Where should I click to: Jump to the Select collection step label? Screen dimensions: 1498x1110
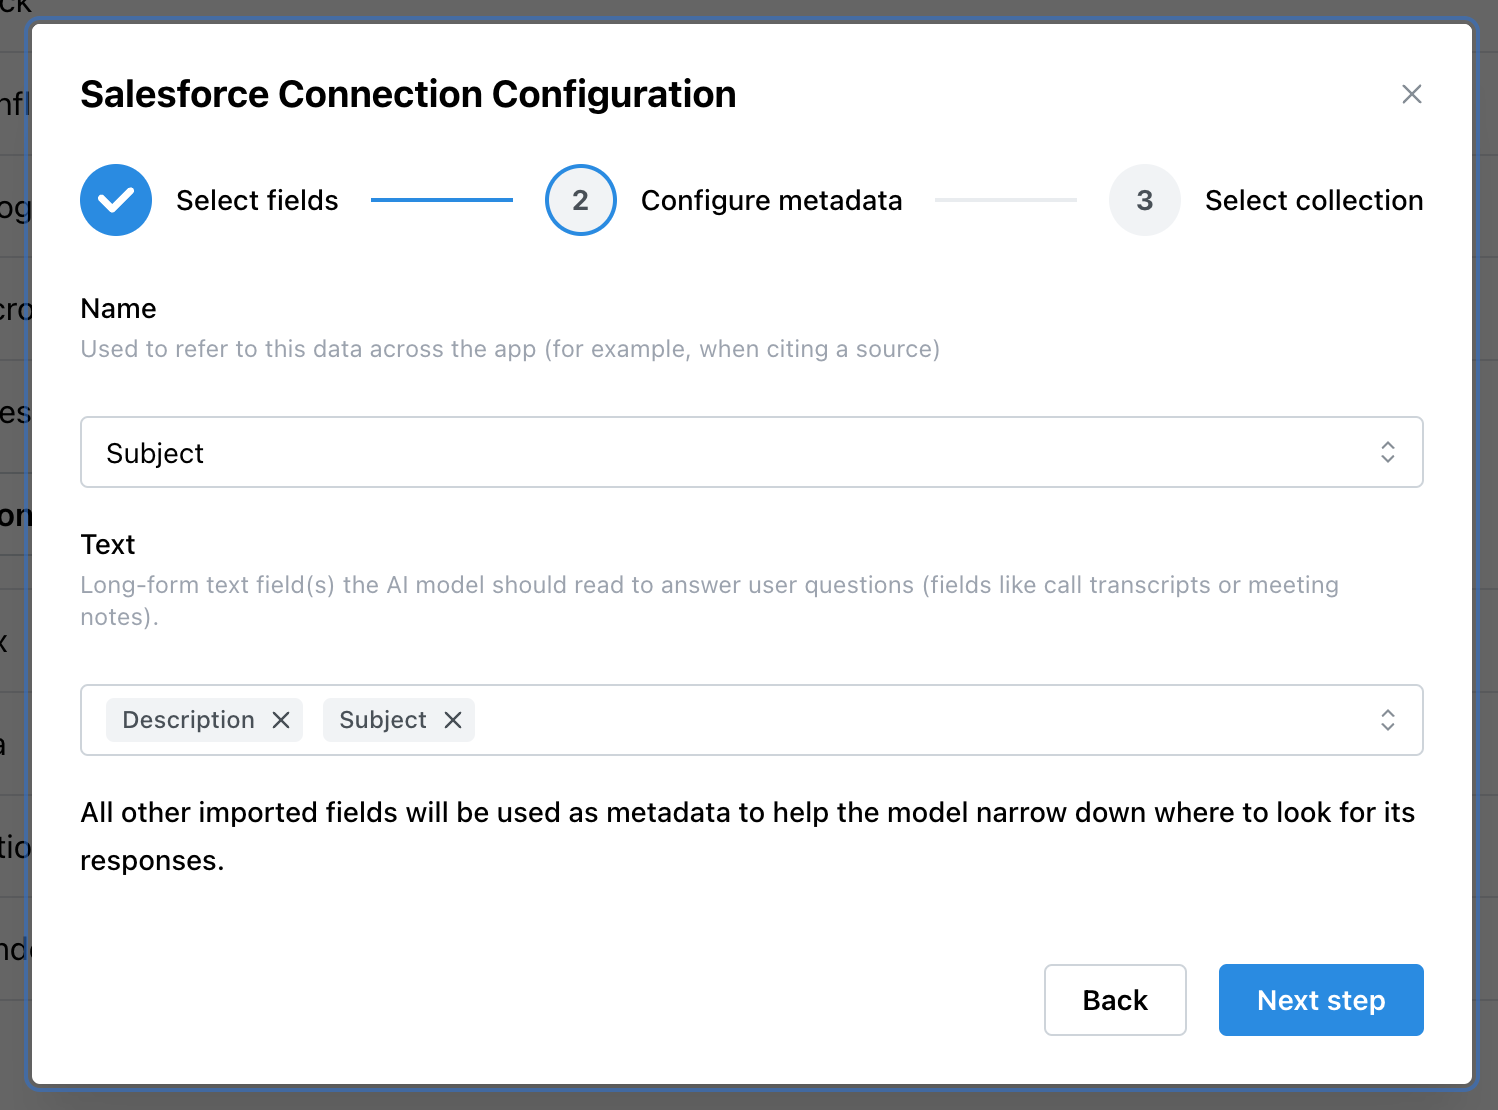(x=1313, y=200)
